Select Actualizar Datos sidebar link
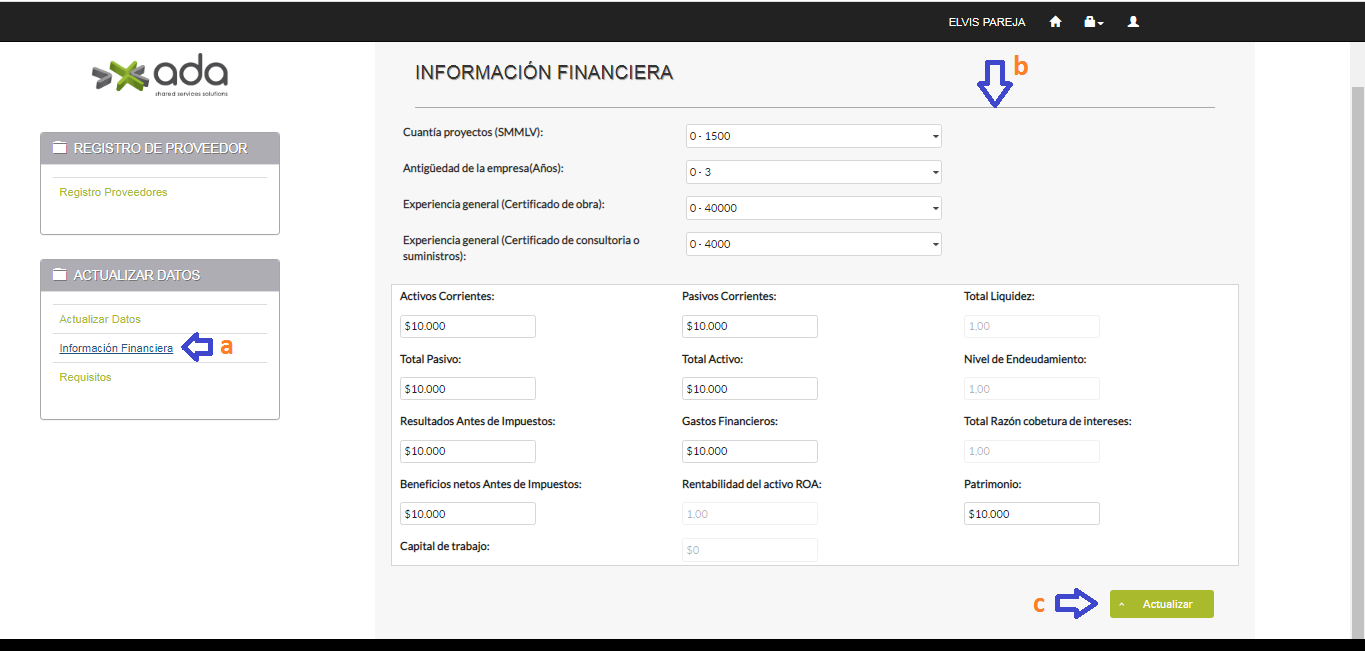Viewport: 1365px width, 651px height. pyautogui.click(x=100, y=319)
